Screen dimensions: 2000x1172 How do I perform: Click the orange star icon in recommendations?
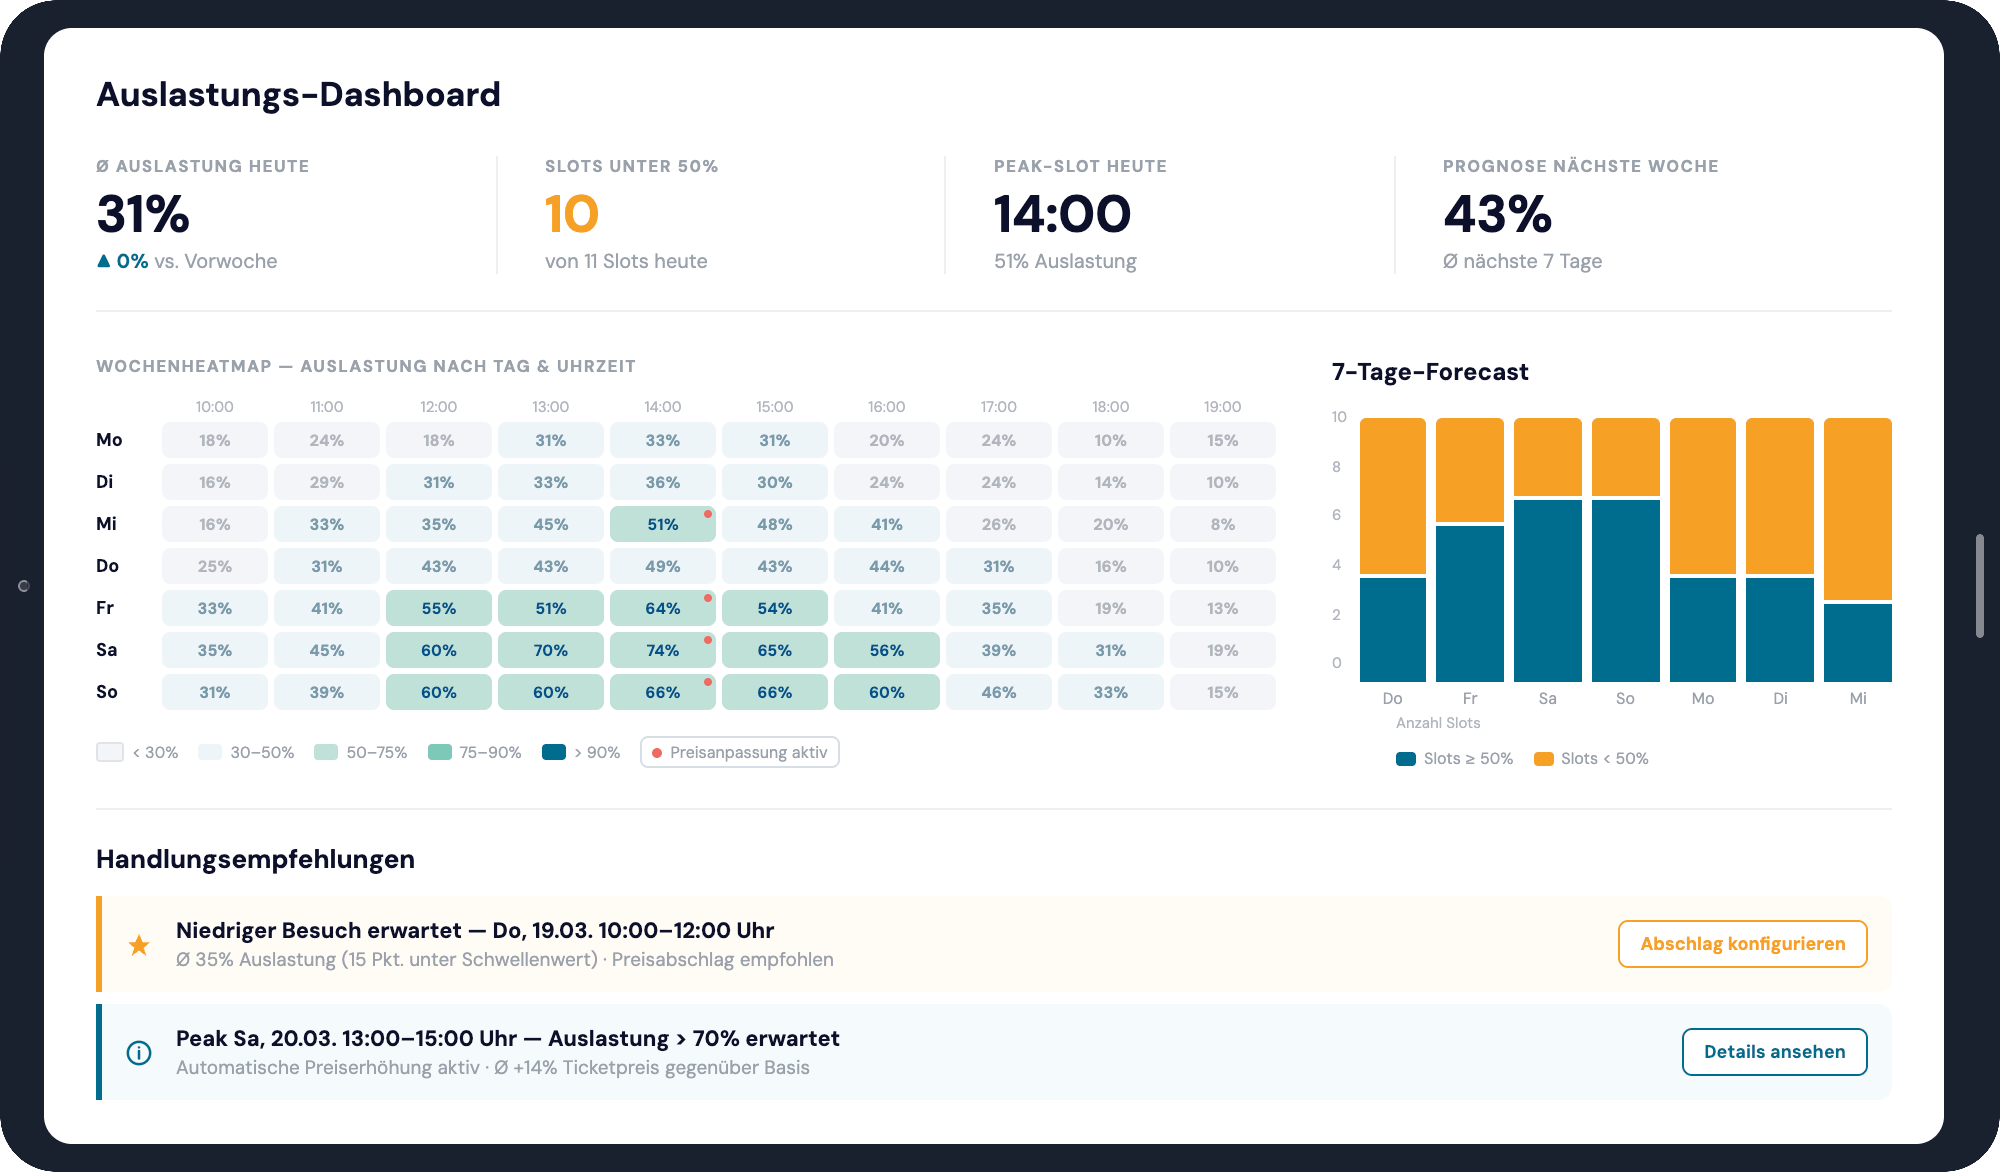pos(139,945)
